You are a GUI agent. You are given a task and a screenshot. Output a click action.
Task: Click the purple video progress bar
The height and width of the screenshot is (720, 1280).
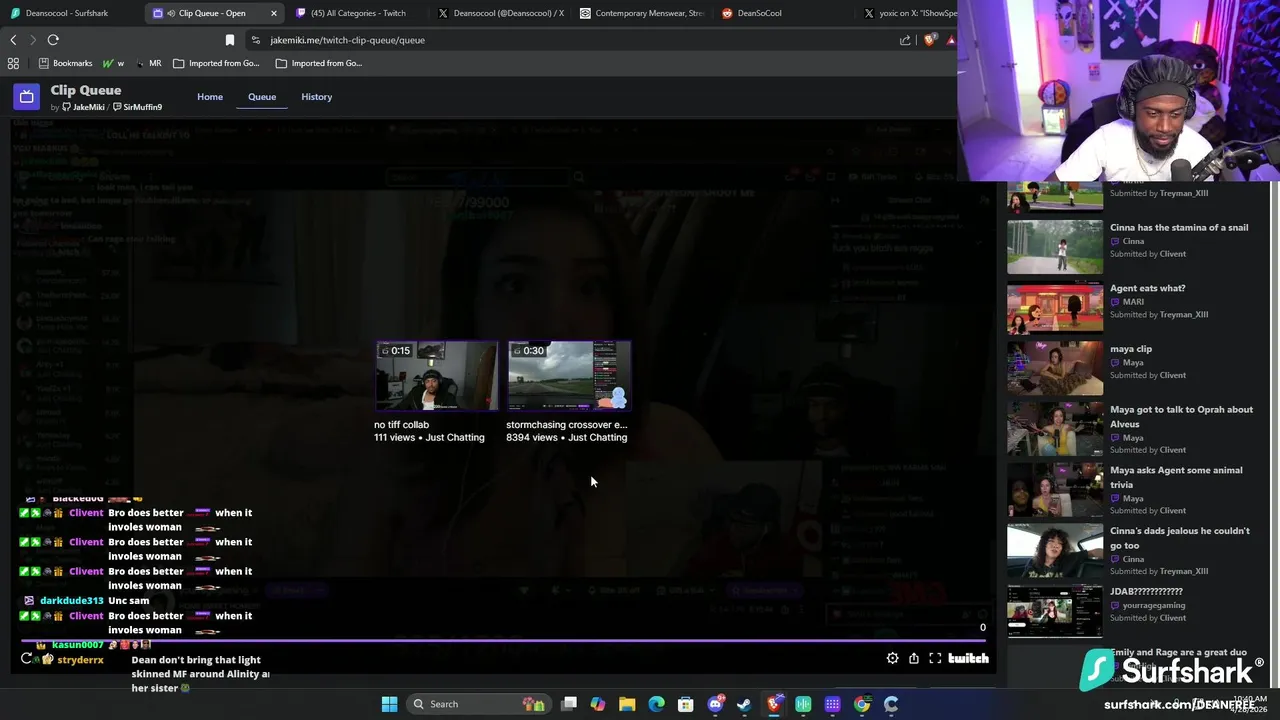pos(504,640)
